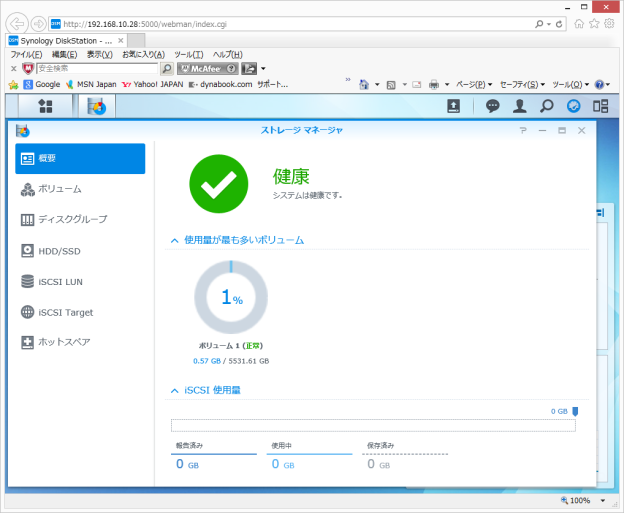Click the favorites star icon
The image size is (624, 513).
(x=594, y=24)
